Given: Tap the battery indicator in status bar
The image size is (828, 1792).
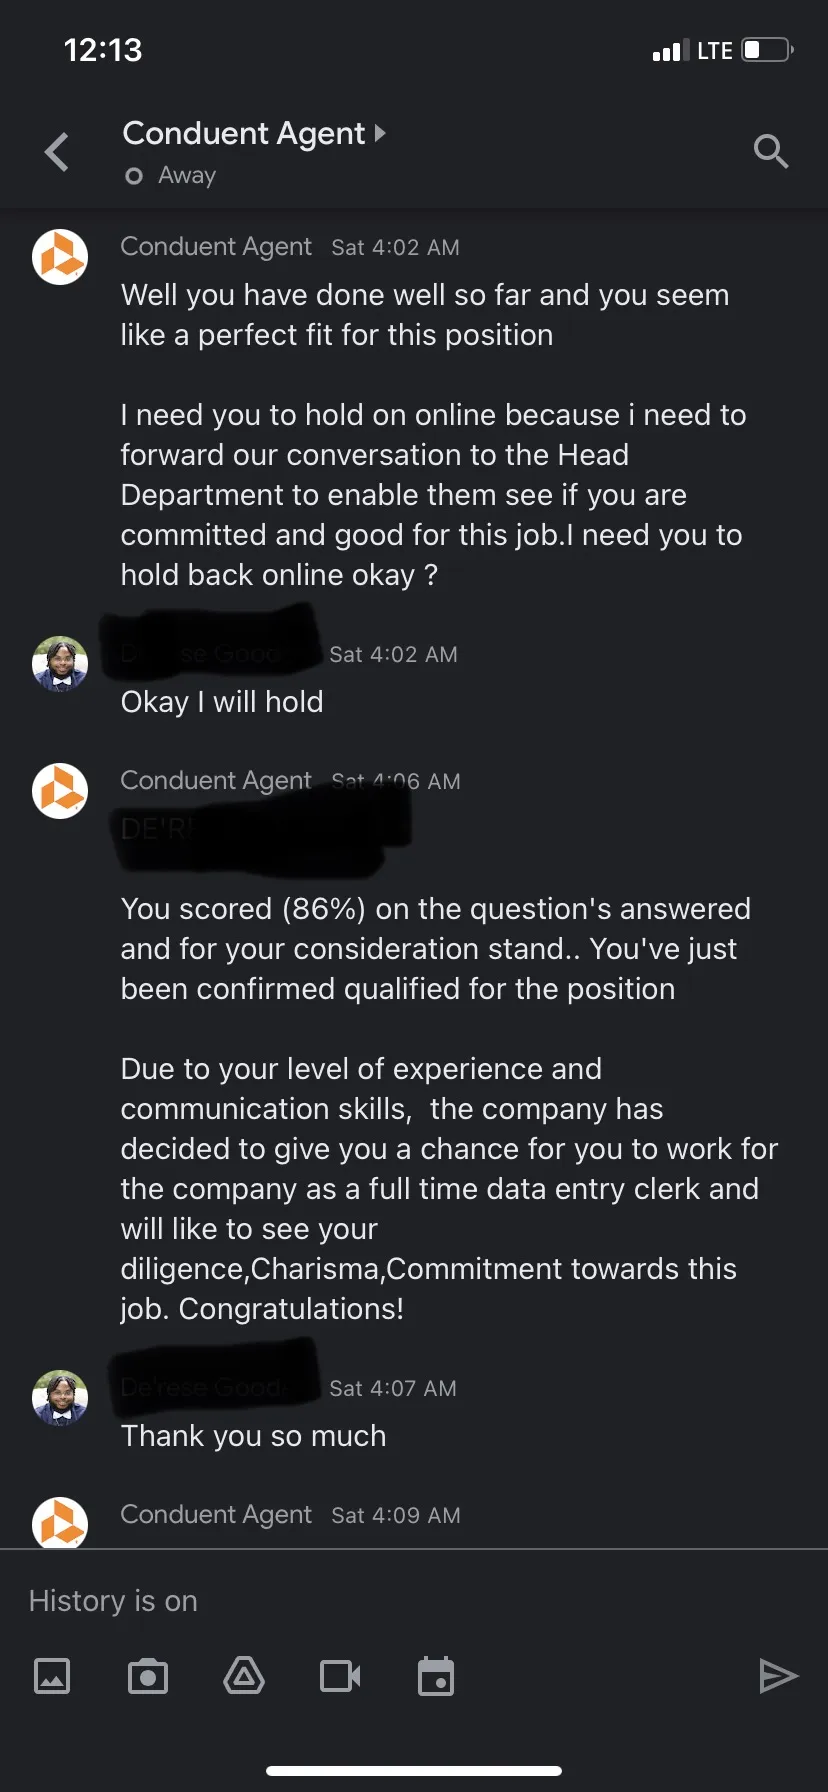Looking at the screenshot, I should [768, 50].
